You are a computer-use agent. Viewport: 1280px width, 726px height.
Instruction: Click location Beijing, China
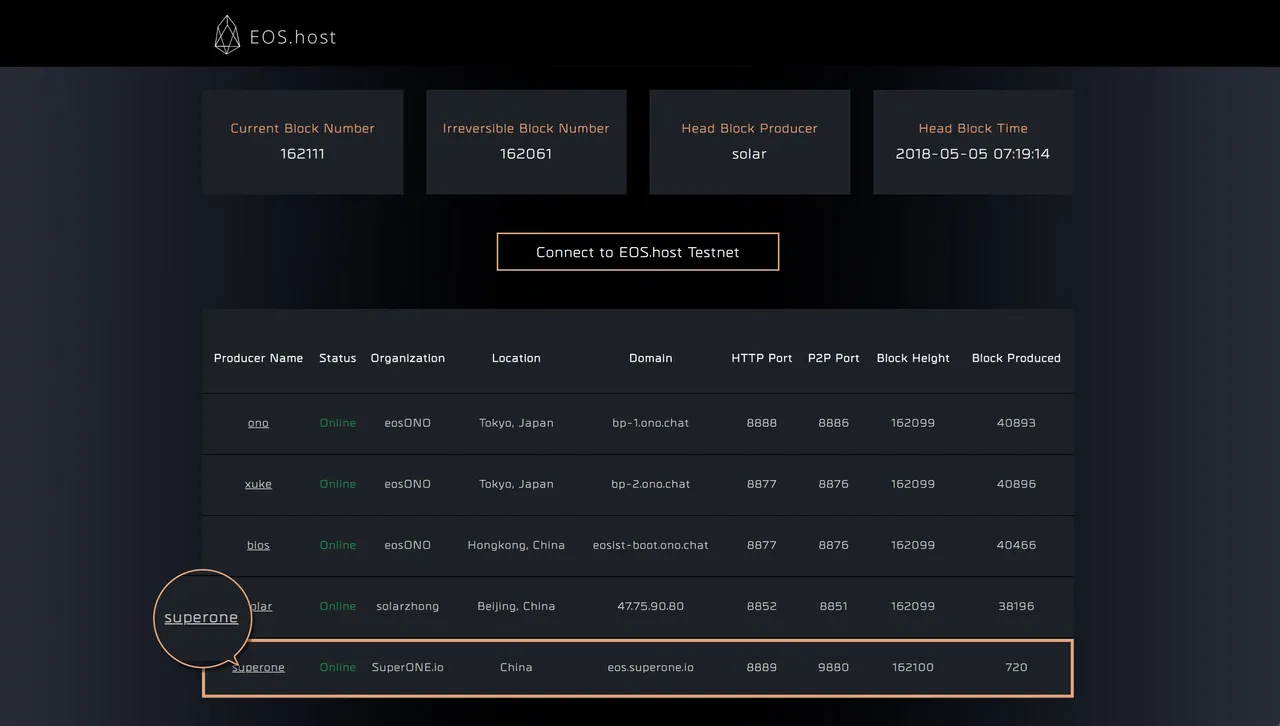(x=516, y=606)
